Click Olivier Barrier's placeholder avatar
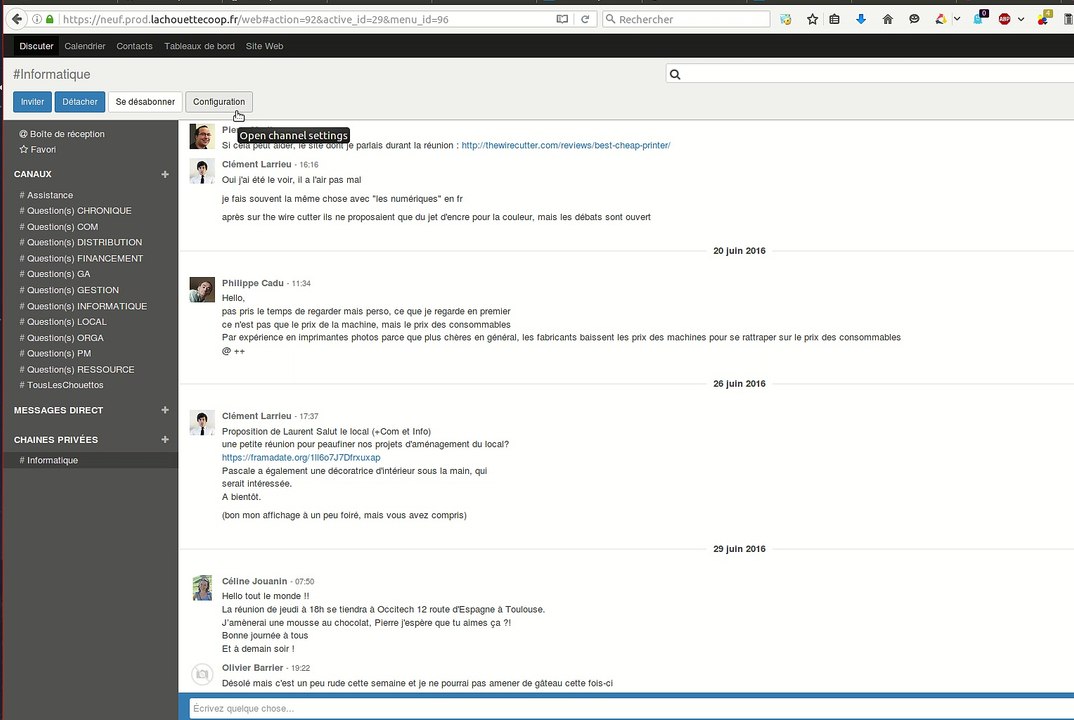Screen dimensions: 1074x720 click(202, 674)
